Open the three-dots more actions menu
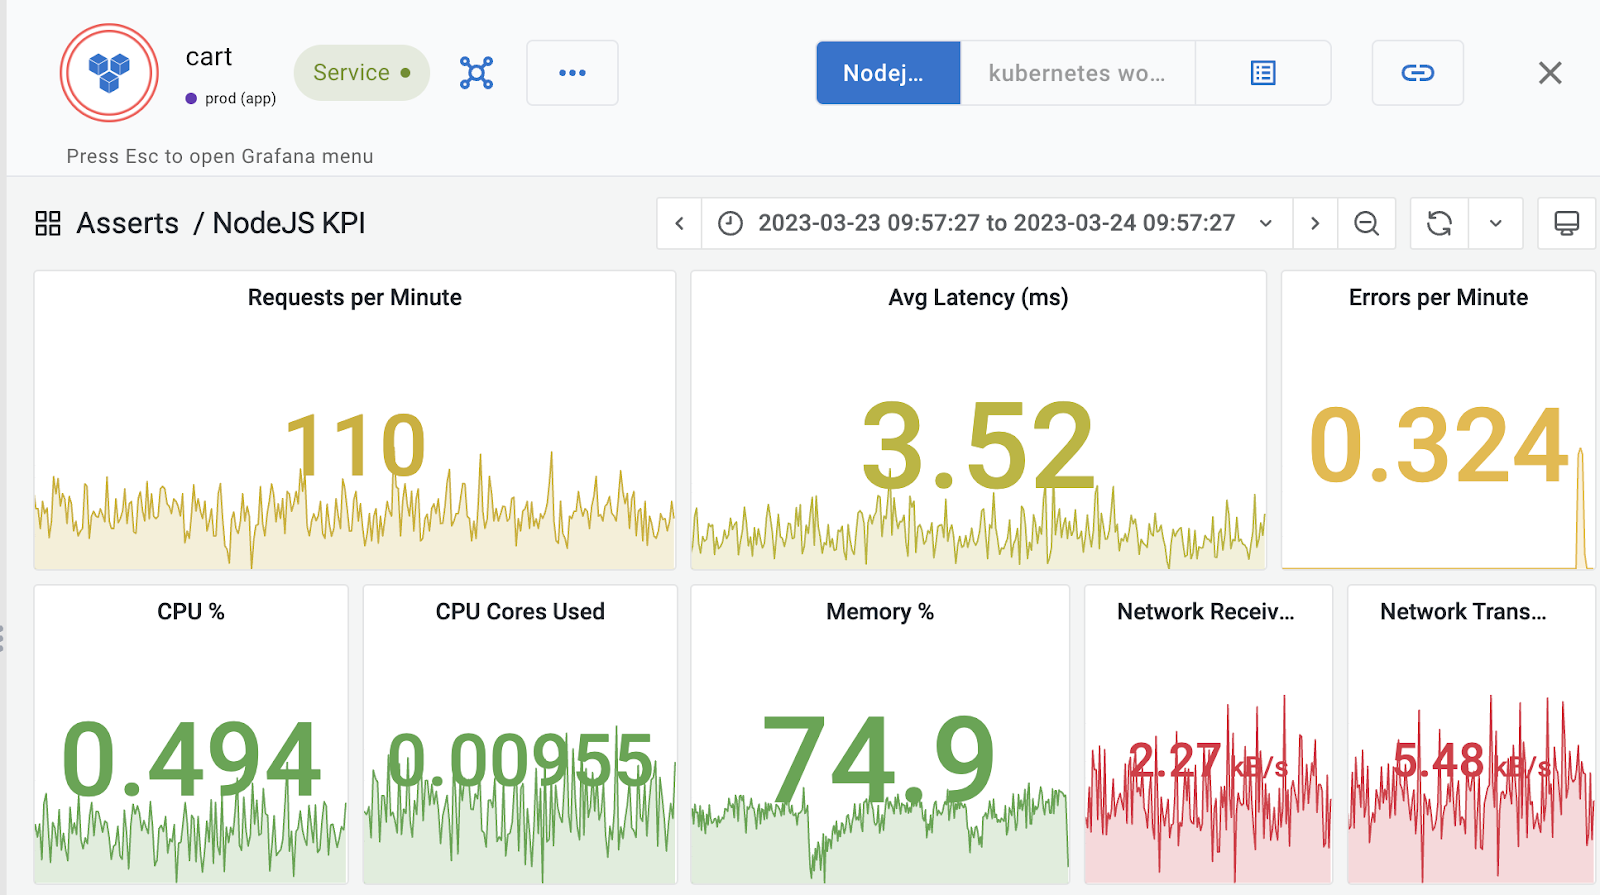Viewport: 1600px width, 895px height. [572, 73]
